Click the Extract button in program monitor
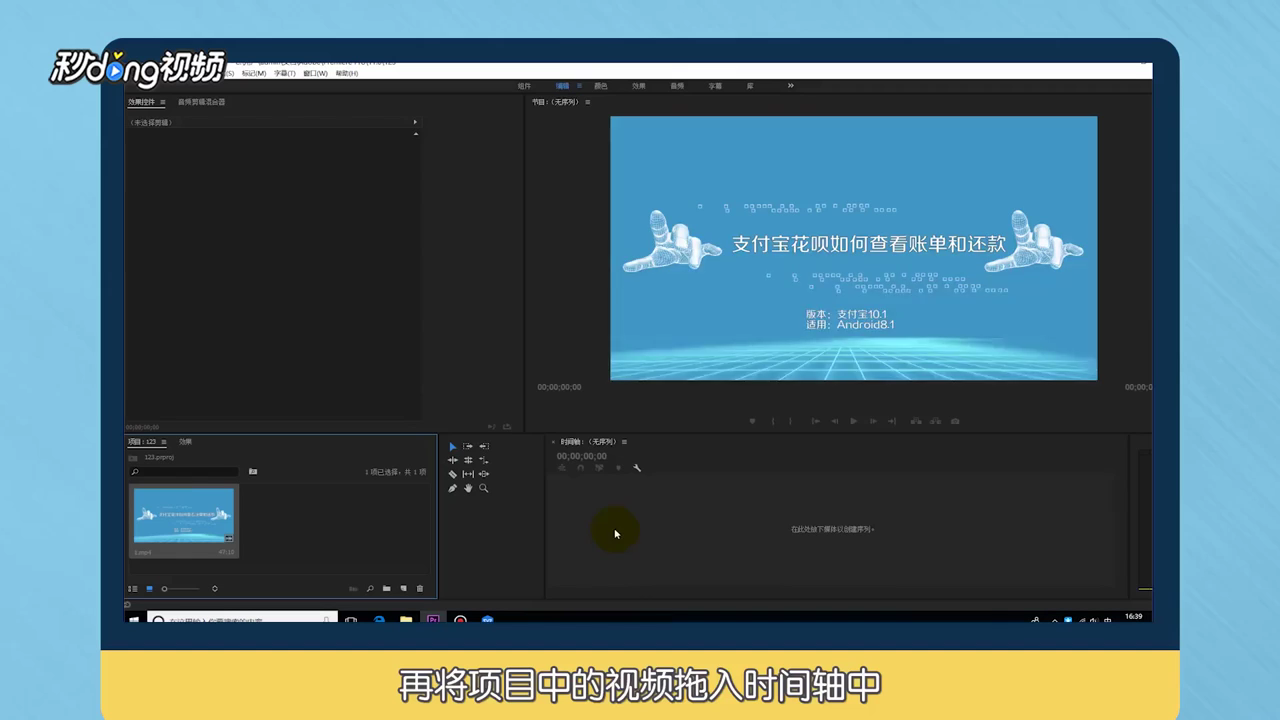Viewport: 1280px width, 720px height. click(935, 421)
